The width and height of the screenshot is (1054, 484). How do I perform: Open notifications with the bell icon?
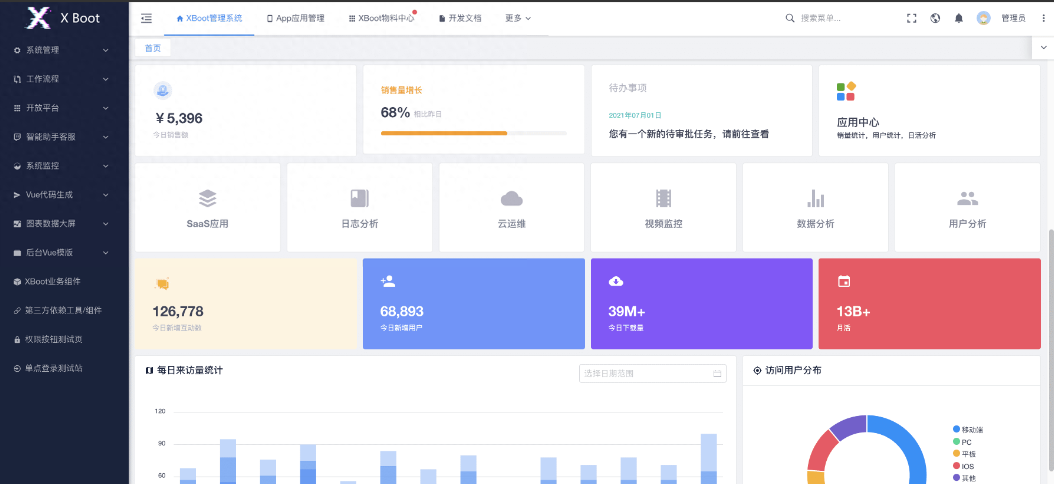click(x=959, y=18)
